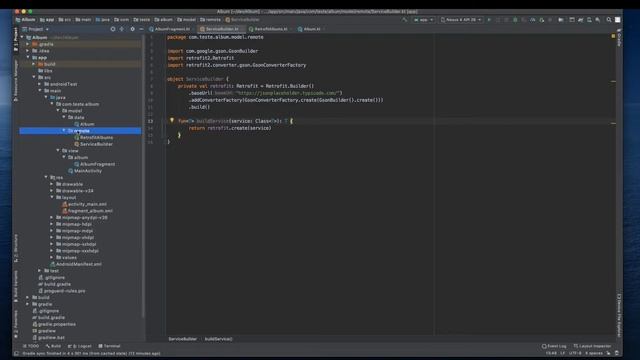
Task: Click the locate-file target icon in Project panel
Action: tap(113, 29)
